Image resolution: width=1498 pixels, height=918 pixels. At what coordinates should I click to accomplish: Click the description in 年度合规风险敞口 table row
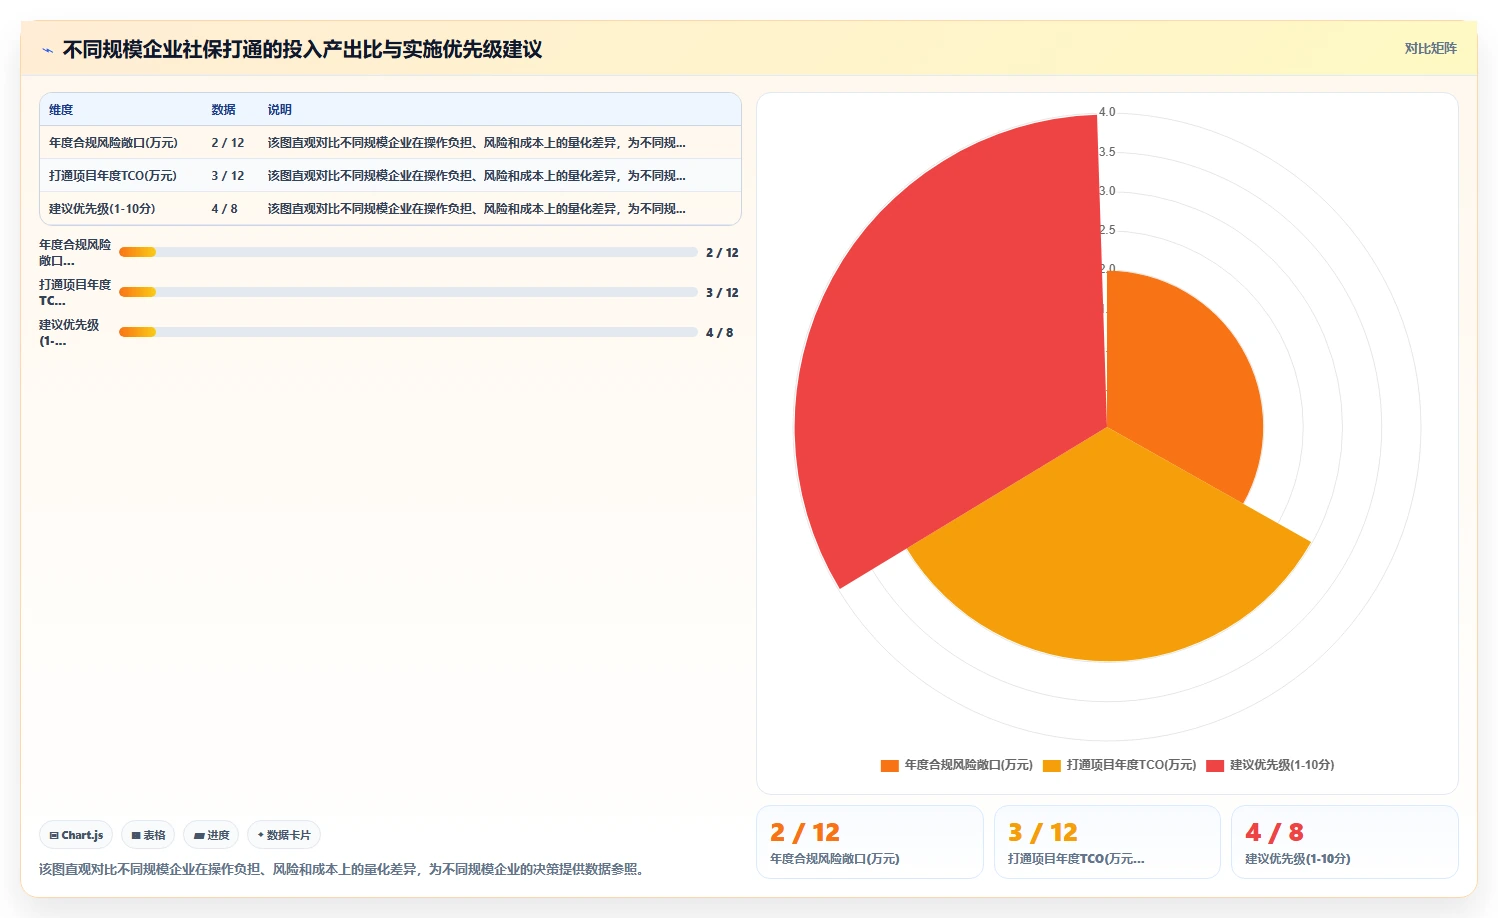pyautogui.click(x=476, y=143)
